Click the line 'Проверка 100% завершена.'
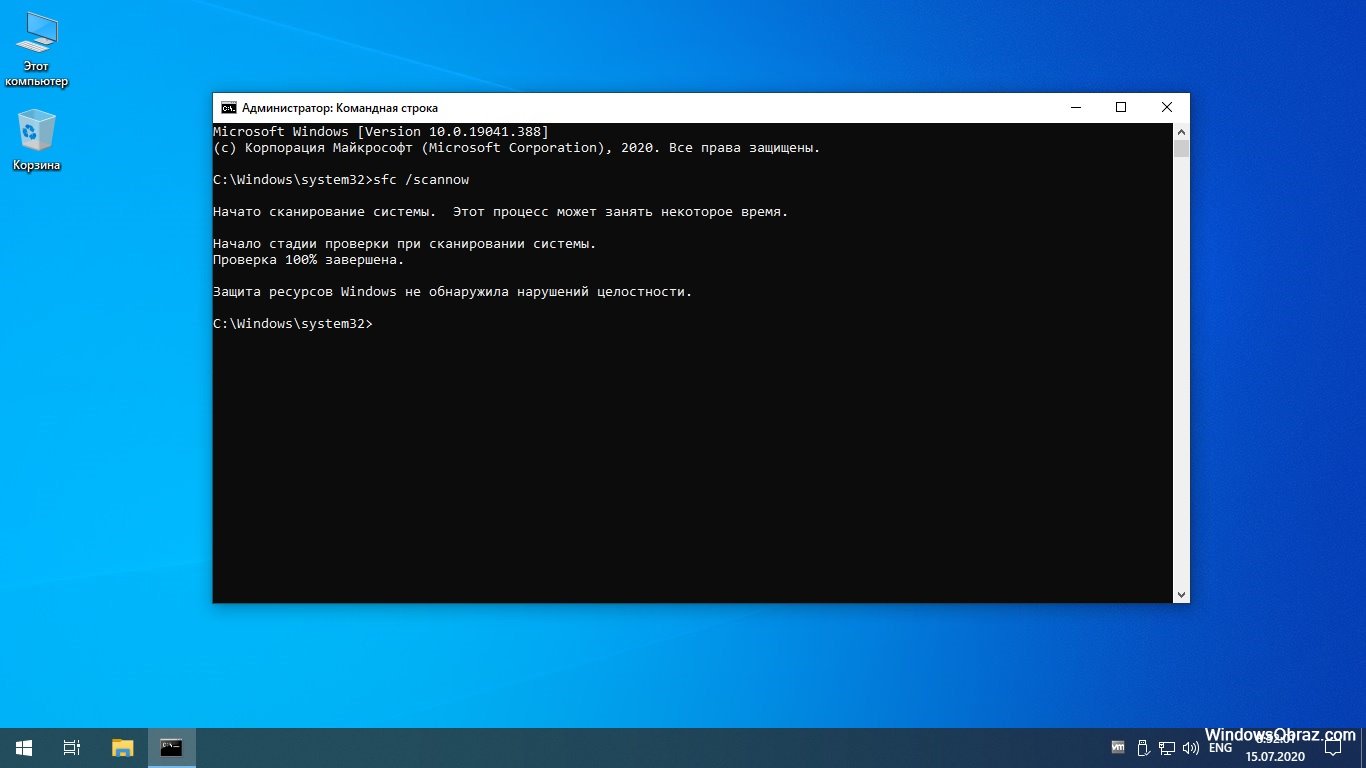The width and height of the screenshot is (1366, 768). [x=309, y=260]
